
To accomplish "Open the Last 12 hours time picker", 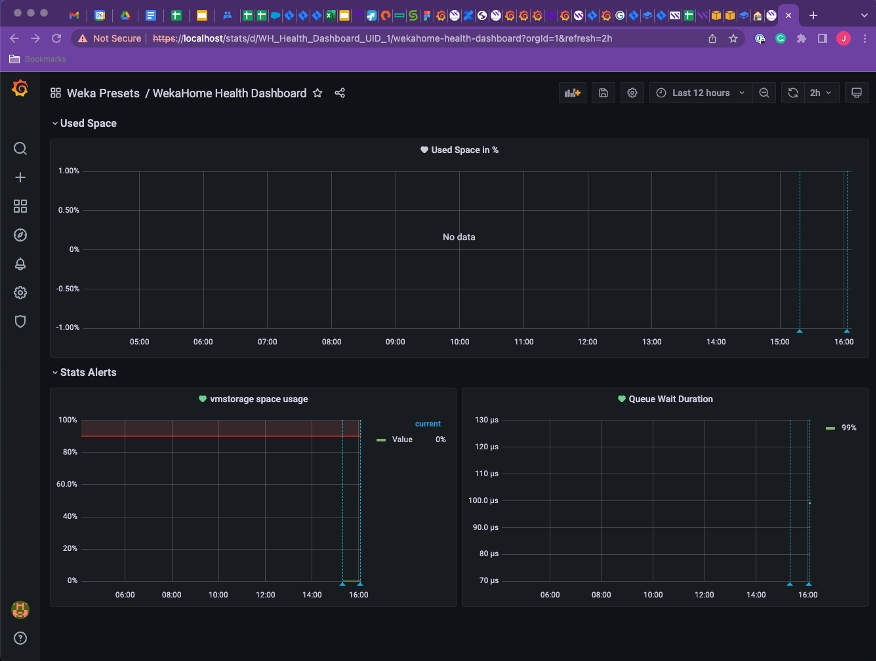I will [x=701, y=93].
